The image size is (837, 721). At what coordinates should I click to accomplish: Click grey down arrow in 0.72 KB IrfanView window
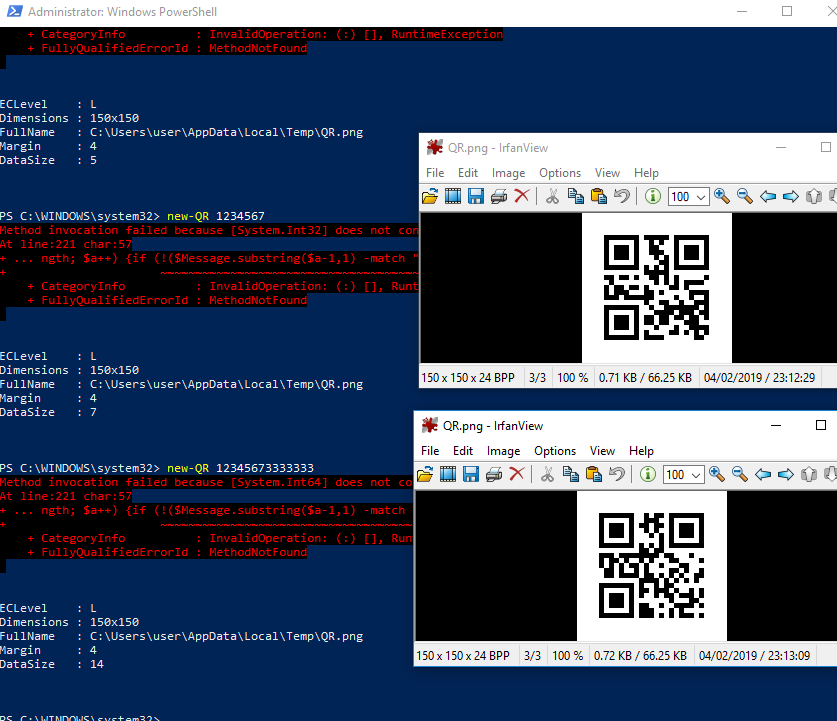point(830,474)
